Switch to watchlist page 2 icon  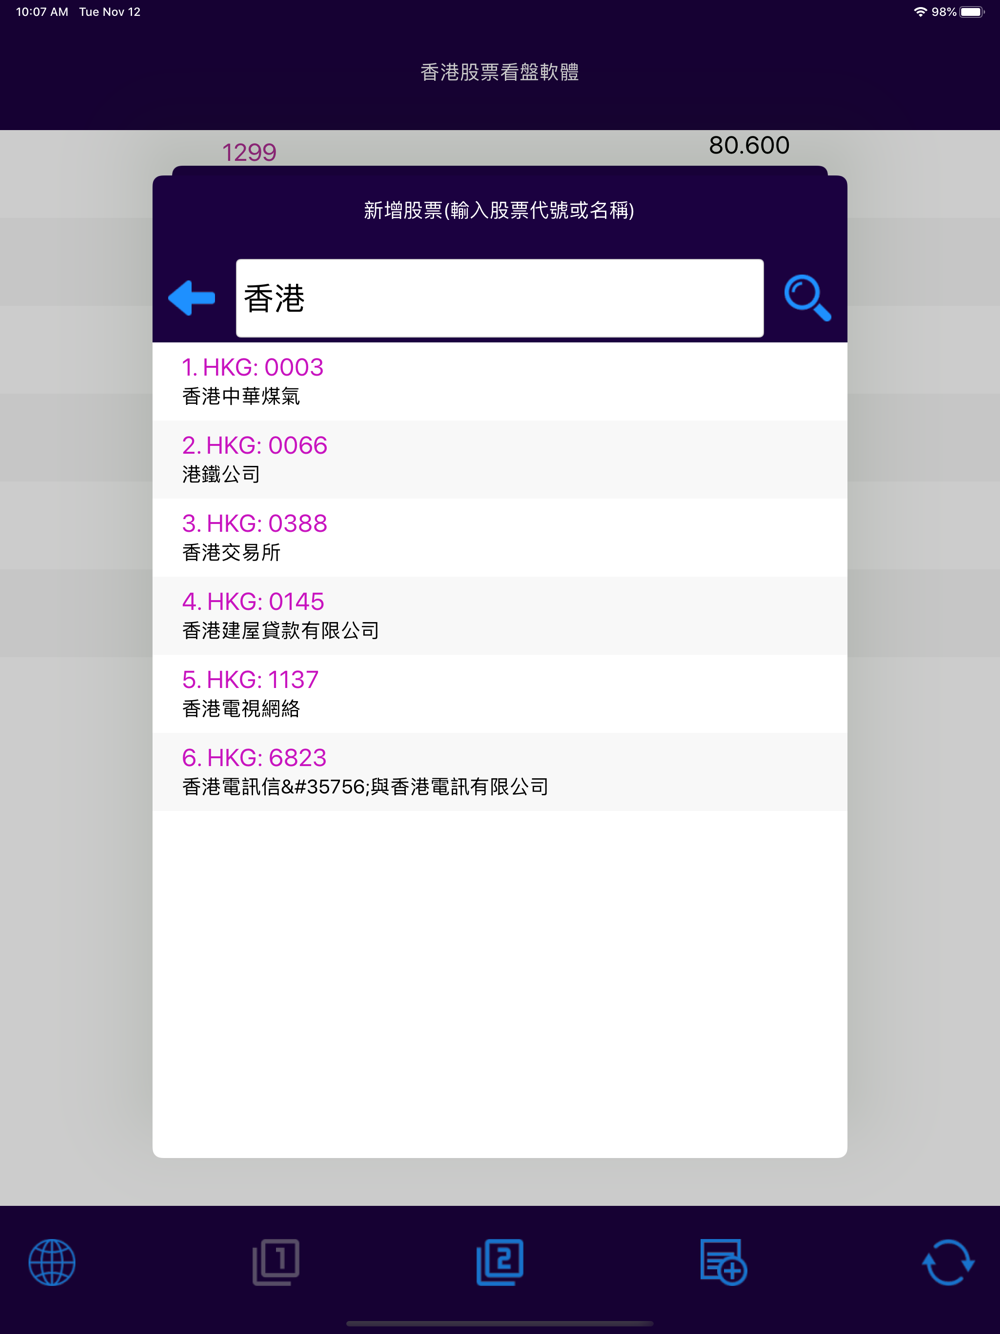click(500, 1262)
